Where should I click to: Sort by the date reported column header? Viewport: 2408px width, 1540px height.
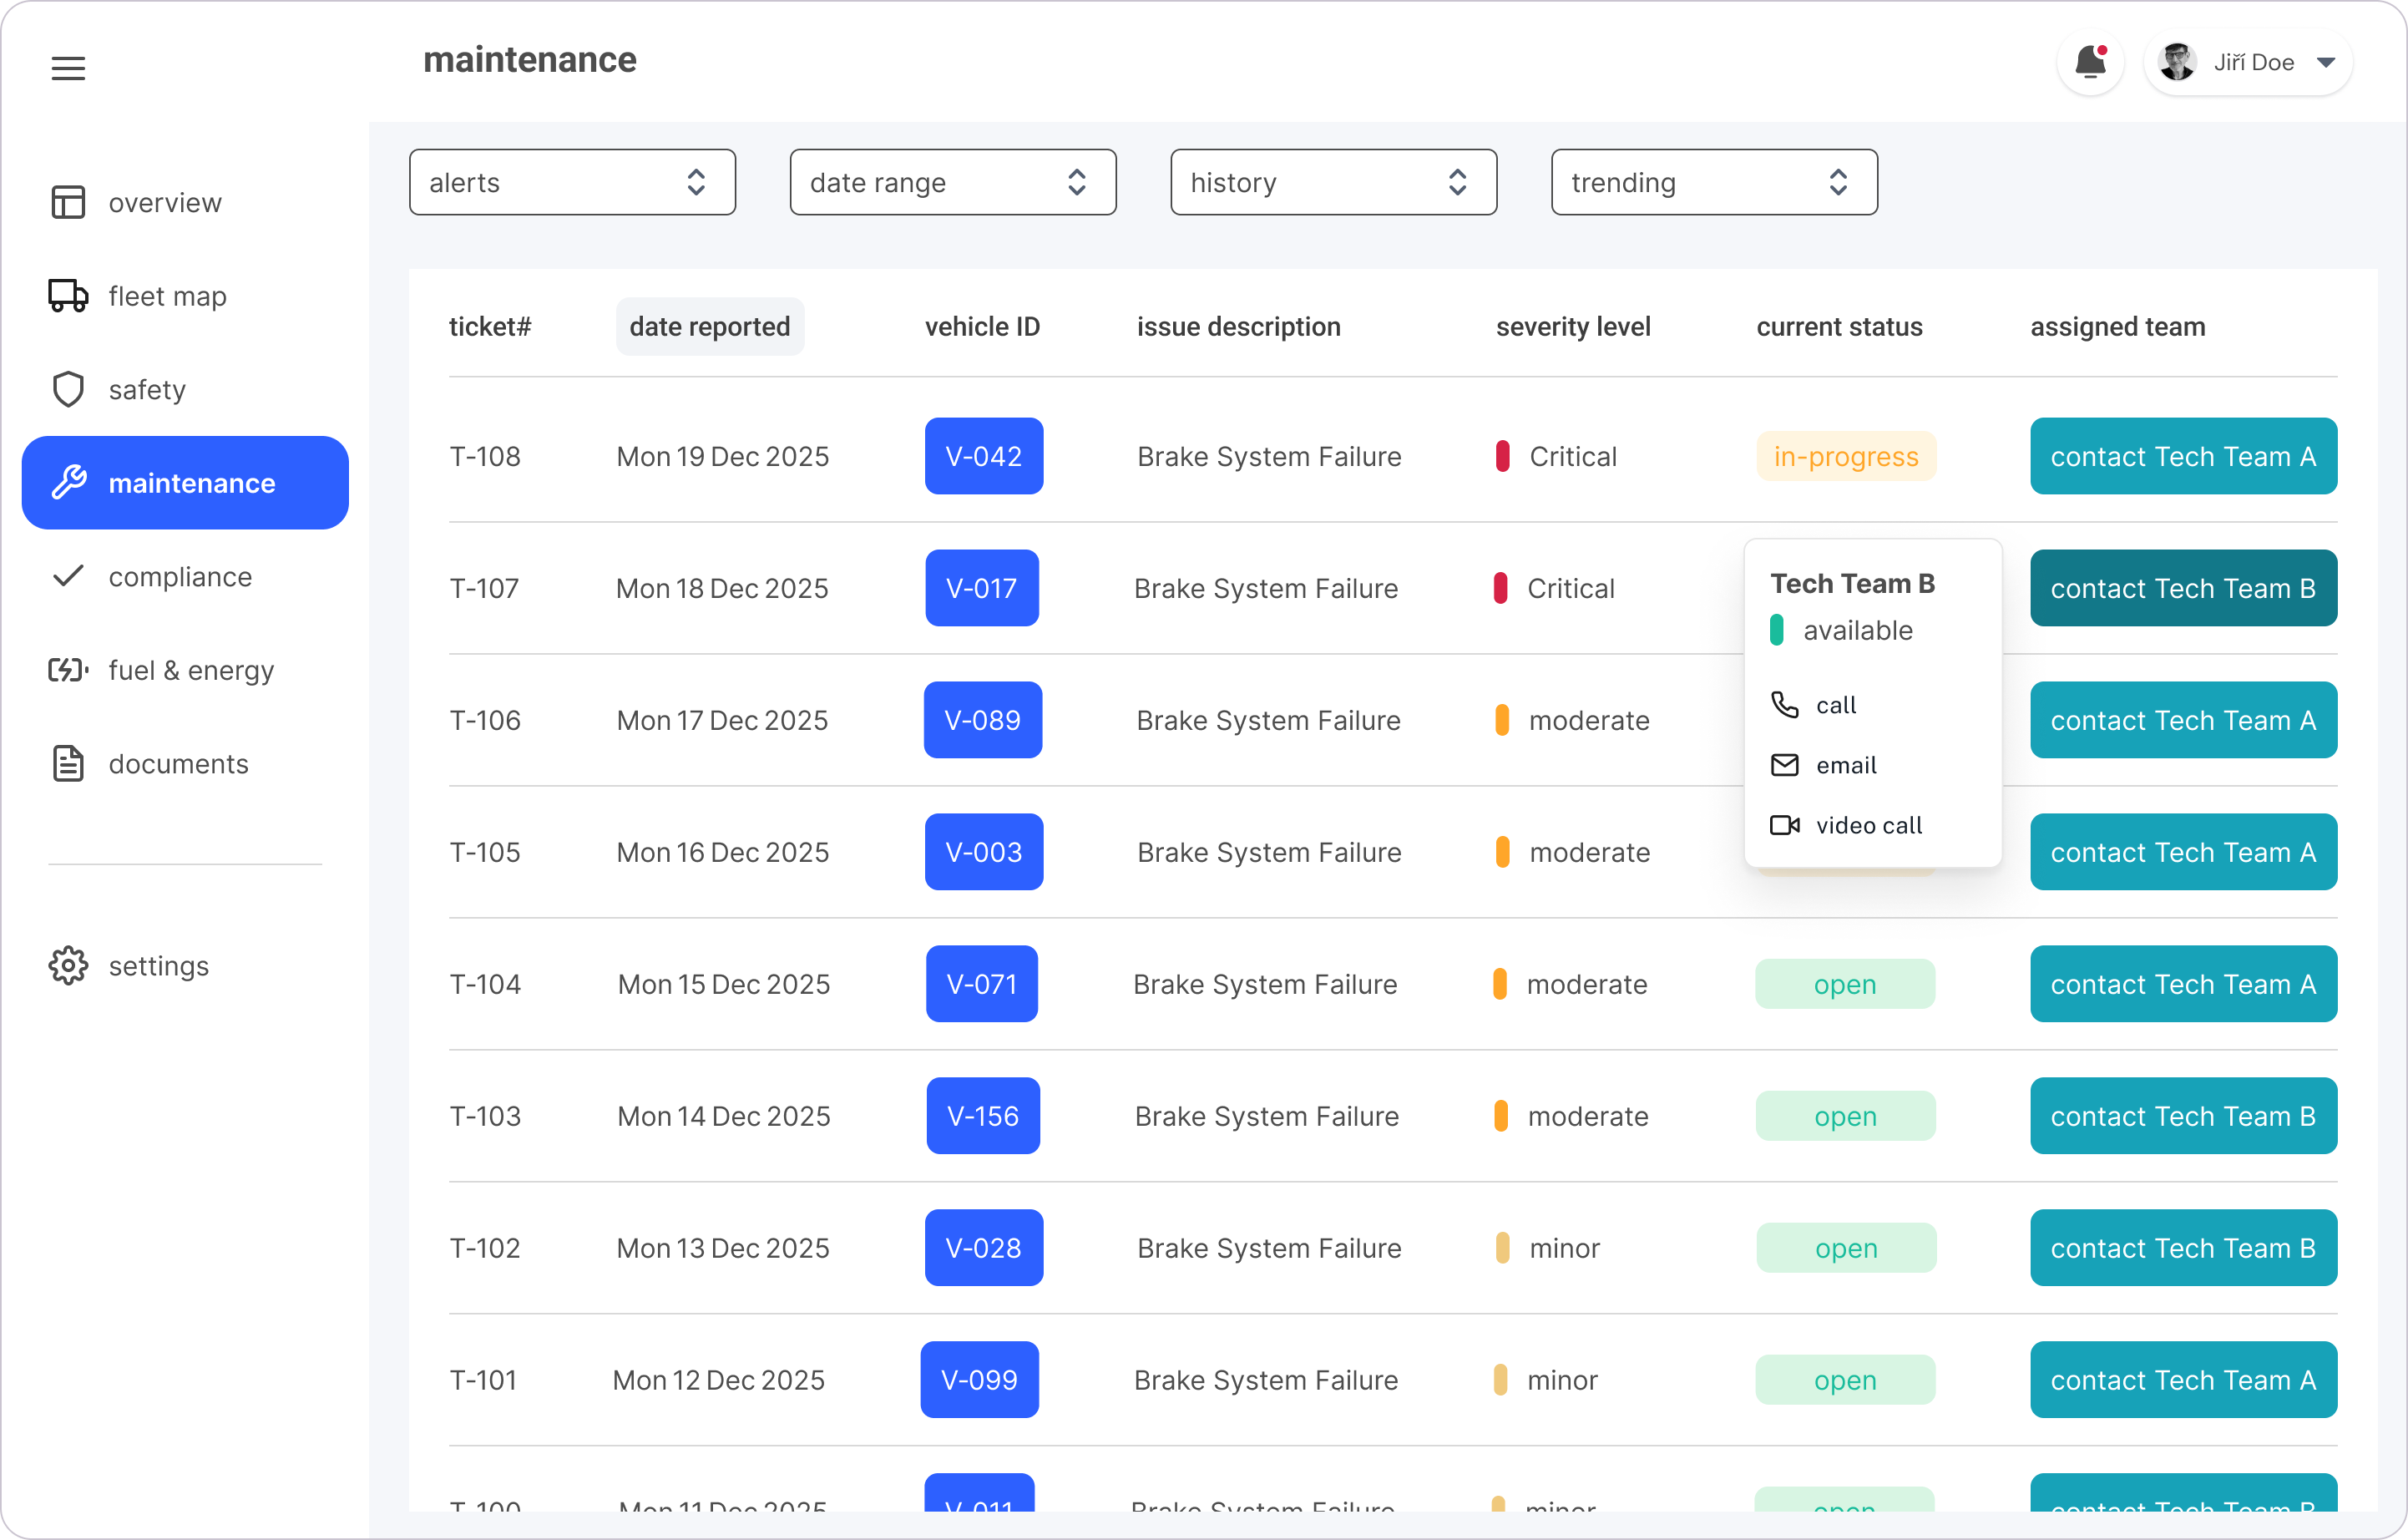point(709,327)
